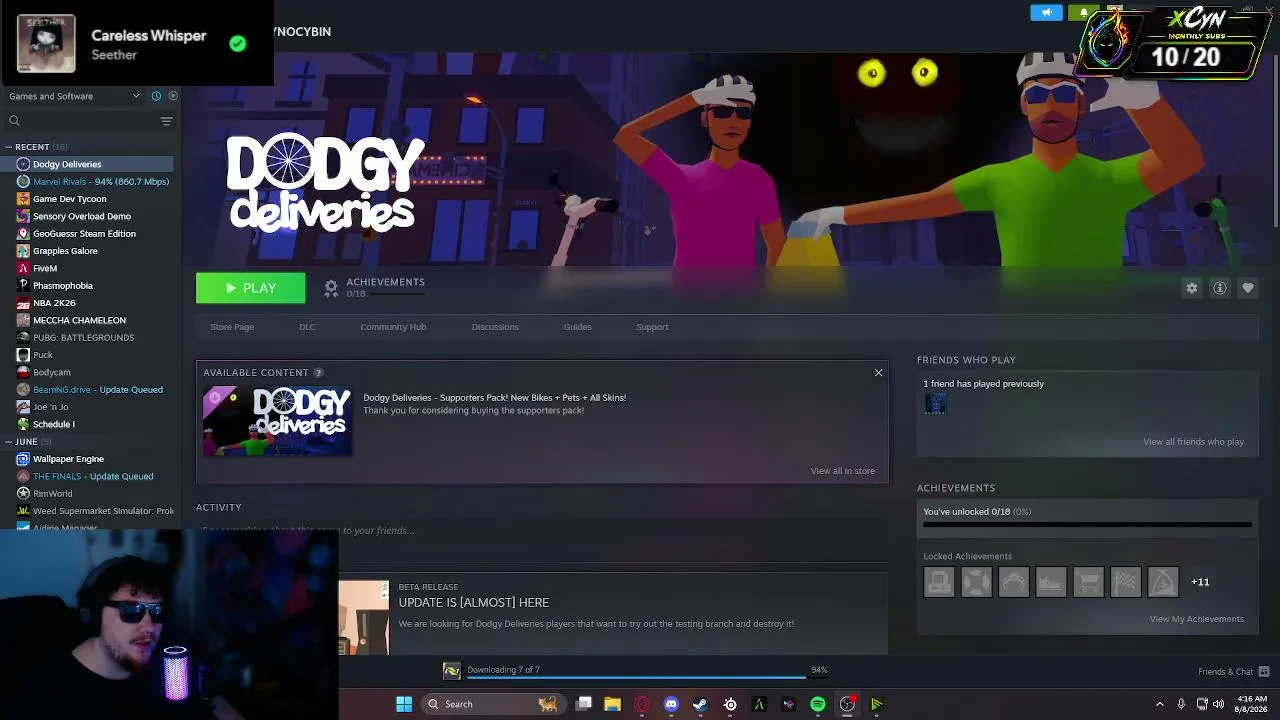Click the first locked achievement icon
The image size is (1280, 720).
(939, 582)
